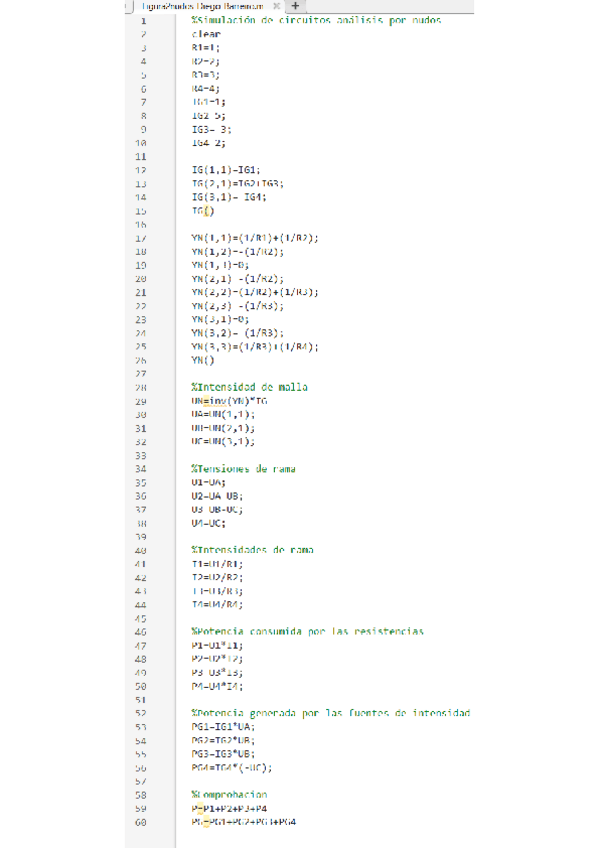The width and height of the screenshot is (599, 848).
Task: Click the 'P1=U1*I1;' line
Action: coord(217,646)
